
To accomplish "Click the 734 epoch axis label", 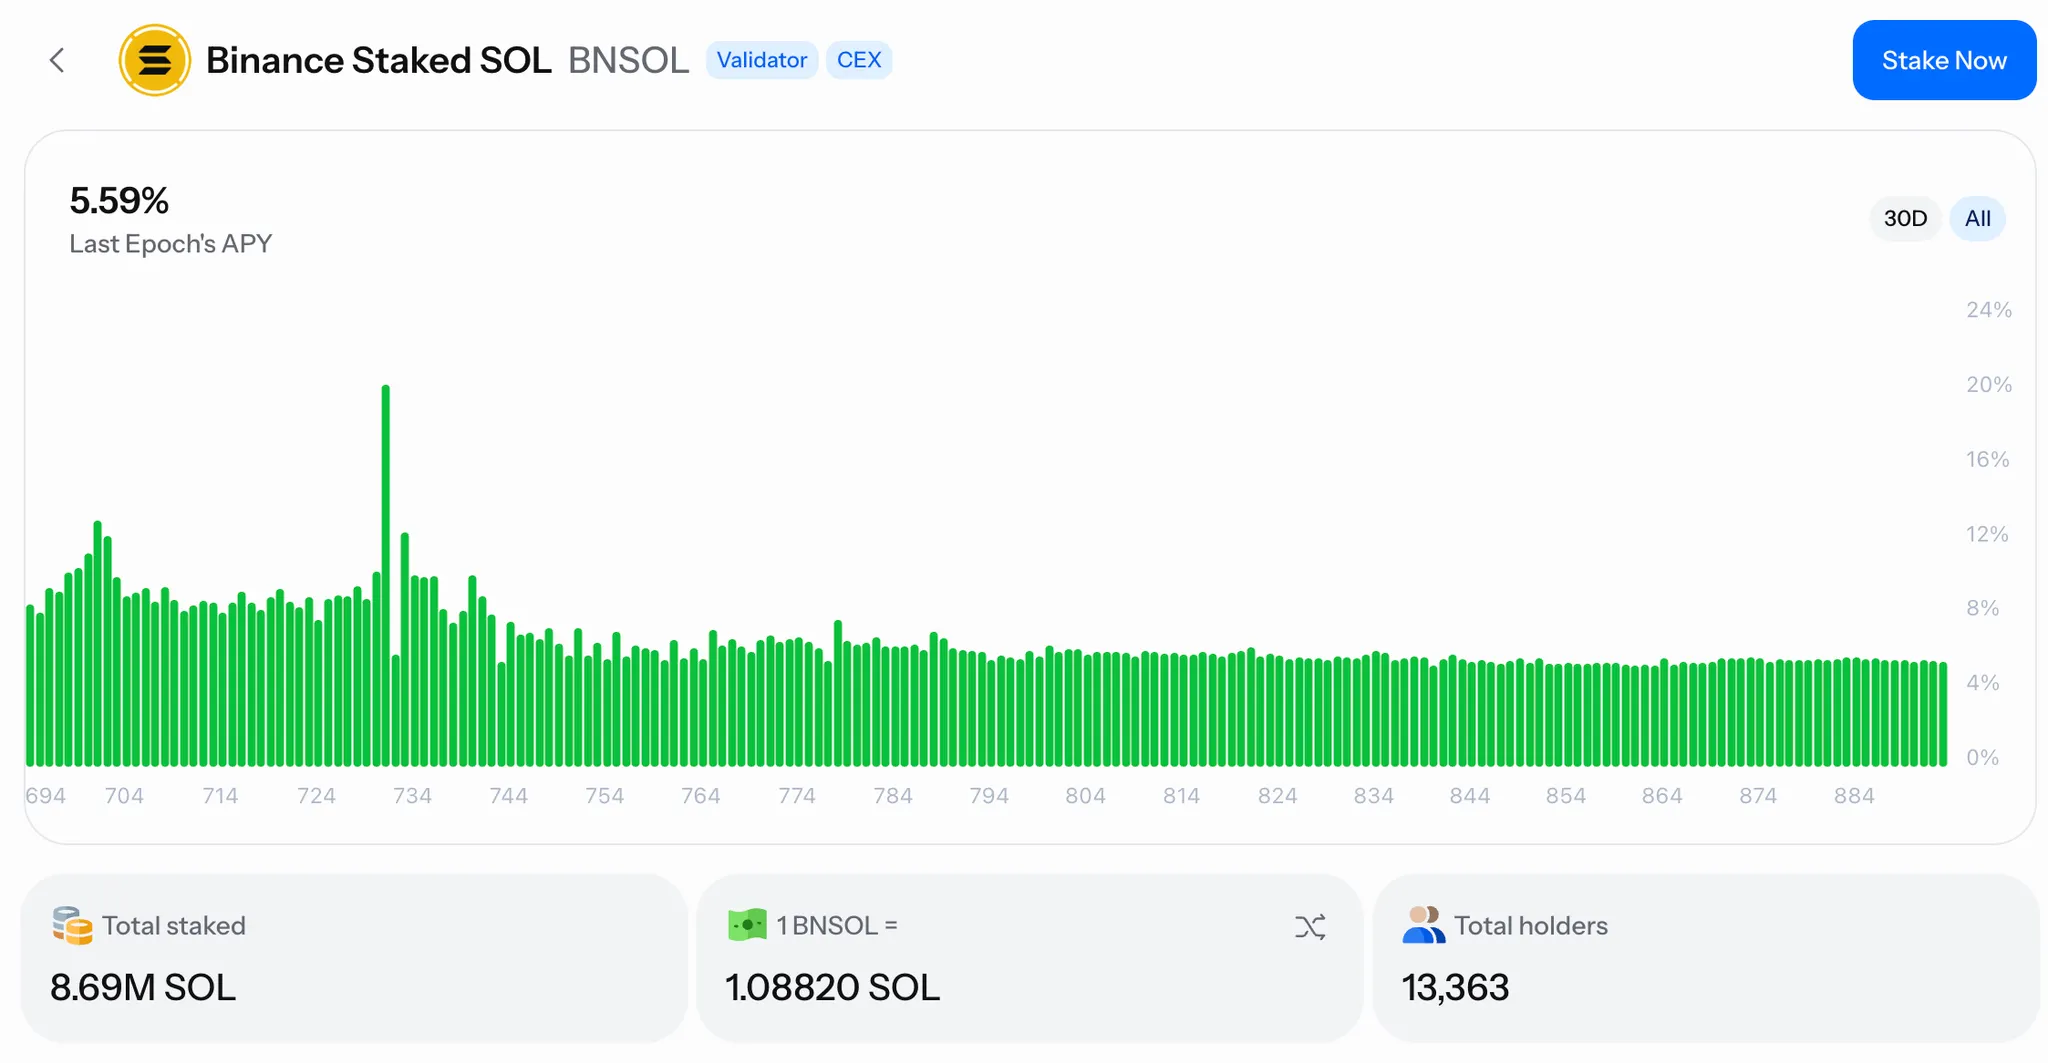I will [412, 796].
